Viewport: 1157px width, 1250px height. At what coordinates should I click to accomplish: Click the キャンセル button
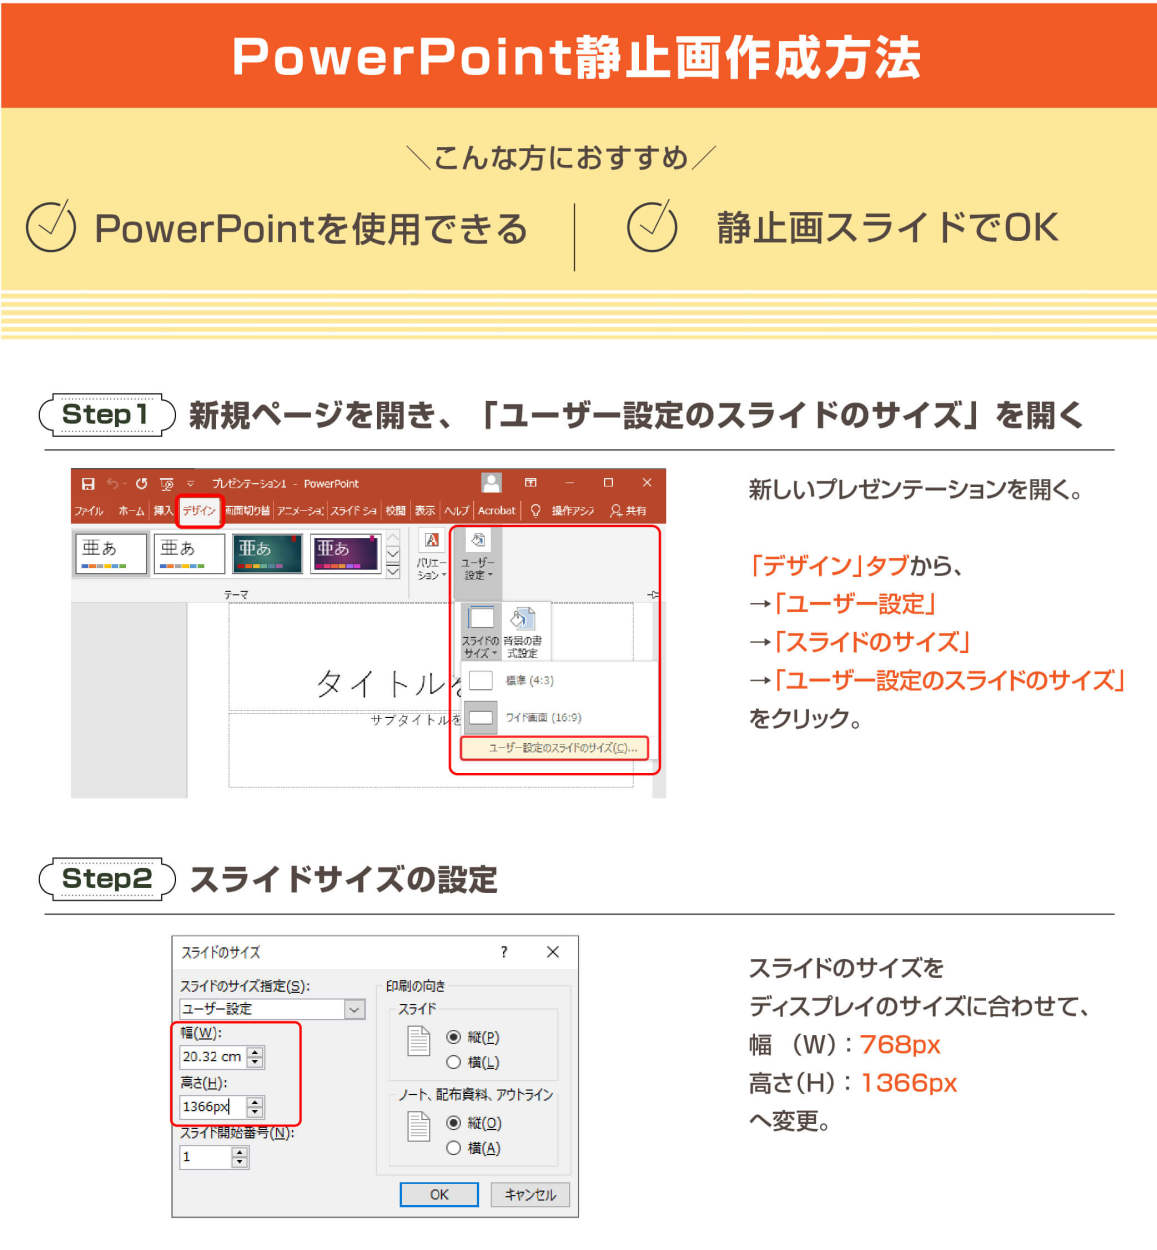click(530, 1195)
